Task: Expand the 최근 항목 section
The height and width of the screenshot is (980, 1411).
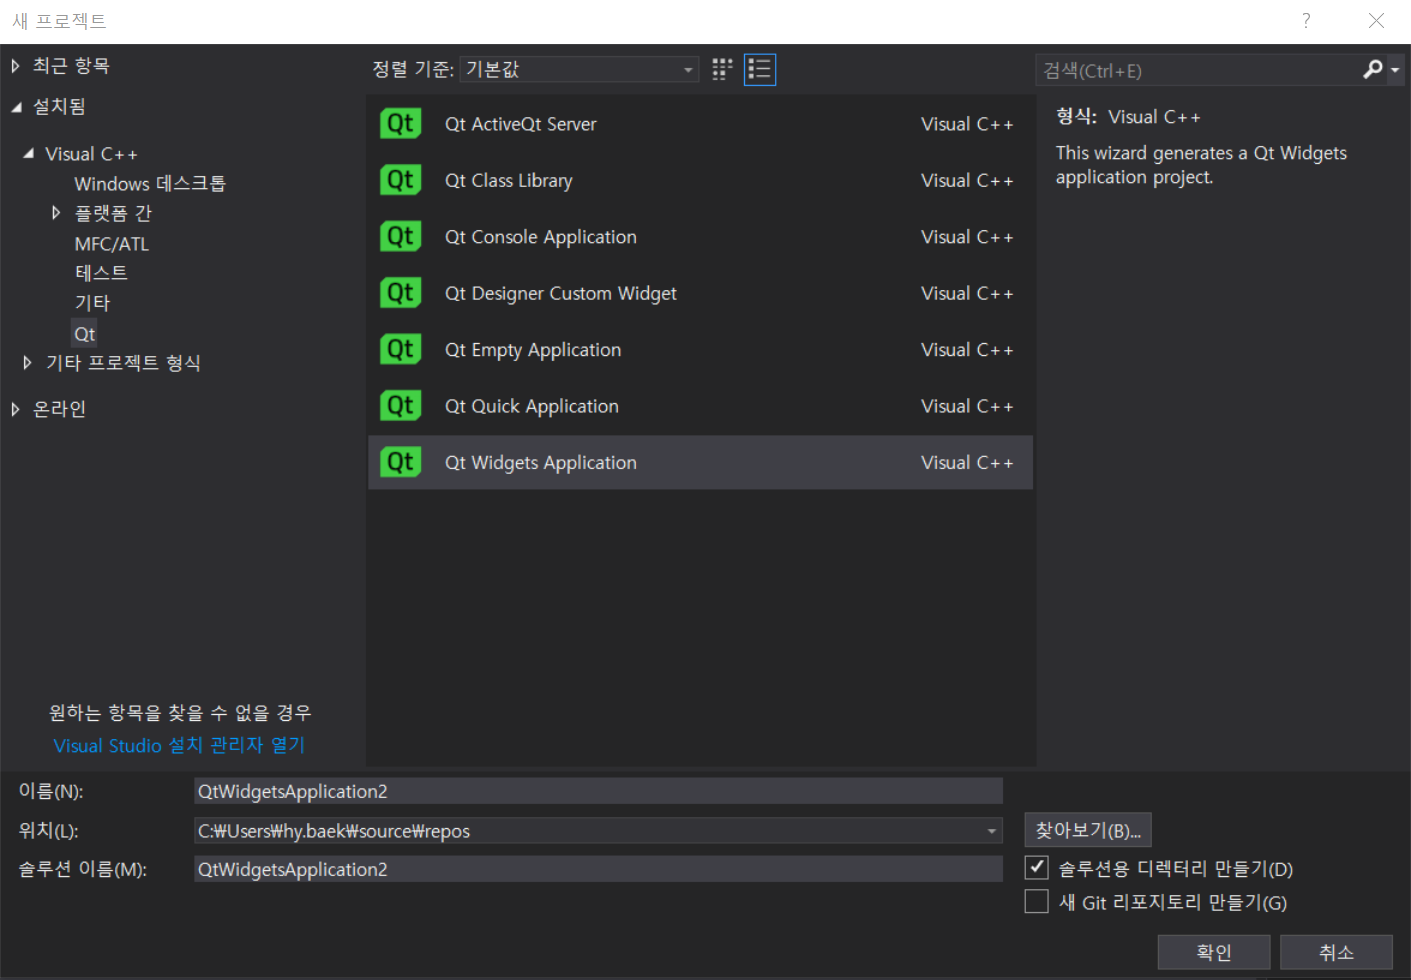Action: click(x=15, y=66)
